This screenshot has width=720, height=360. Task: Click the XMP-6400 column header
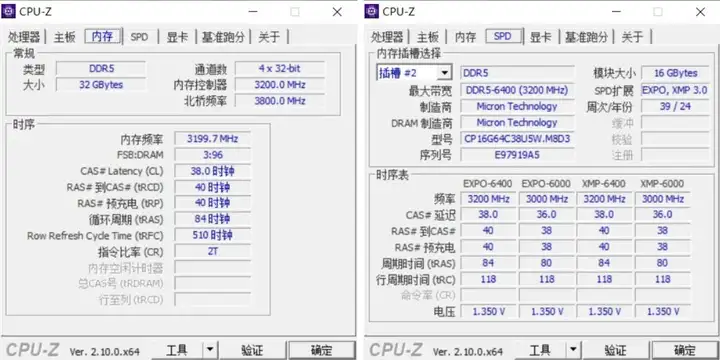pos(604,184)
